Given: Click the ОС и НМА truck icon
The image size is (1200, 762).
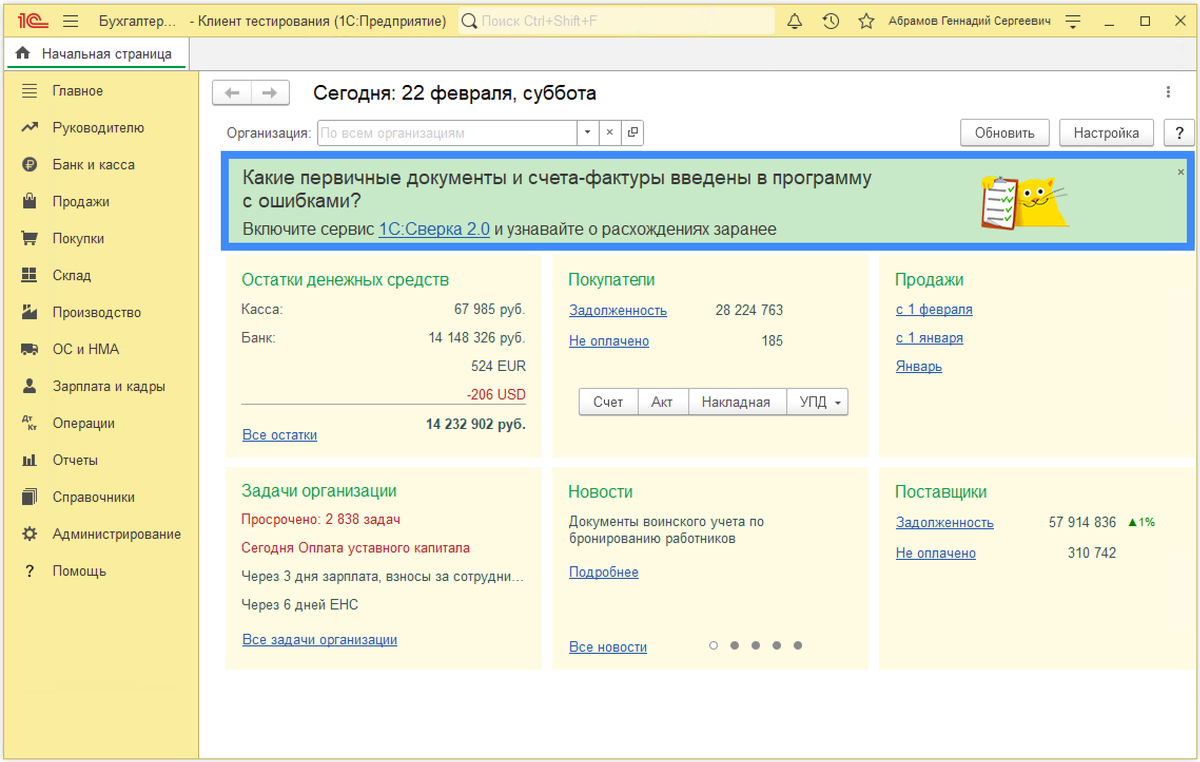Looking at the screenshot, I should tap(30, 349).
